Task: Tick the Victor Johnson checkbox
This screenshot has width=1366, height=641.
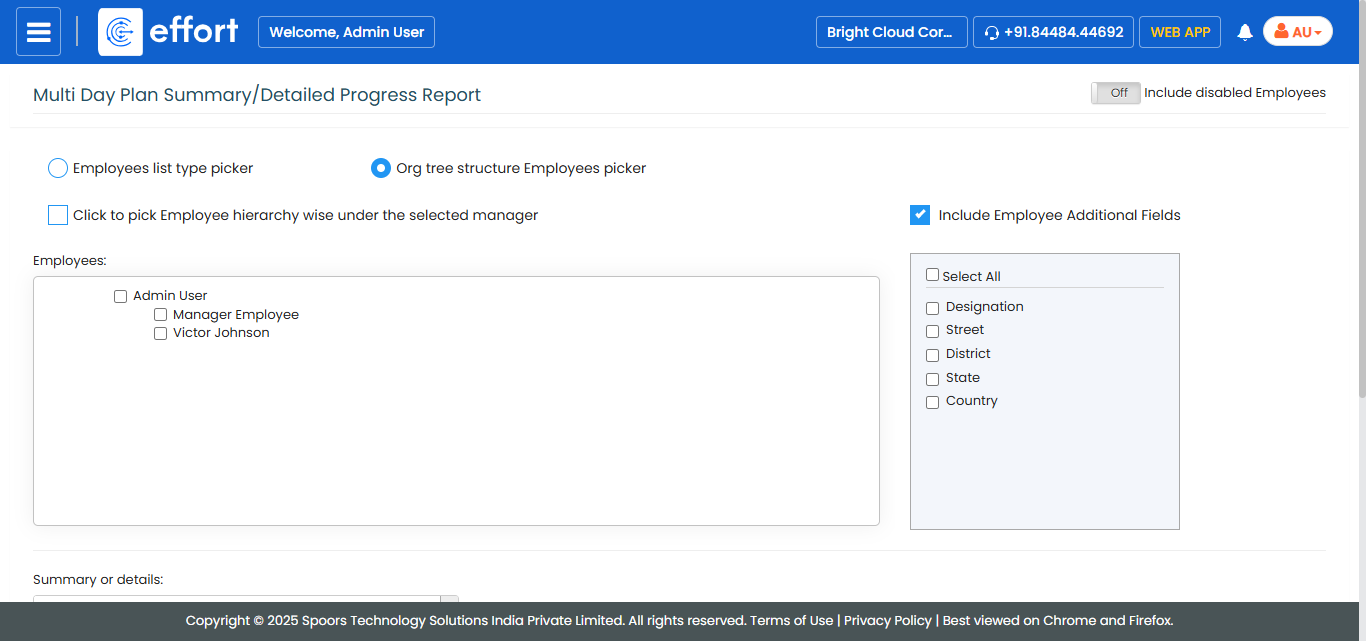Action: 161,334
